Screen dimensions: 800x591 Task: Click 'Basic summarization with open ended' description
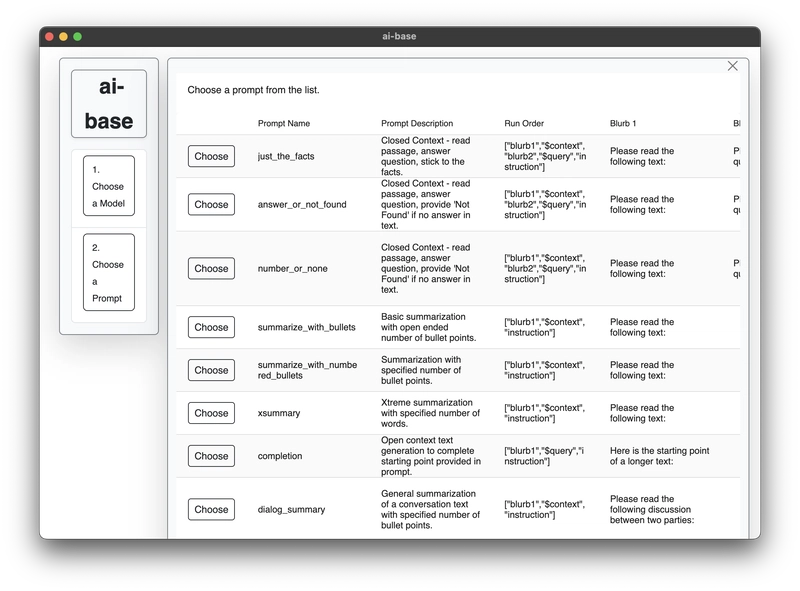click(429, 327)
